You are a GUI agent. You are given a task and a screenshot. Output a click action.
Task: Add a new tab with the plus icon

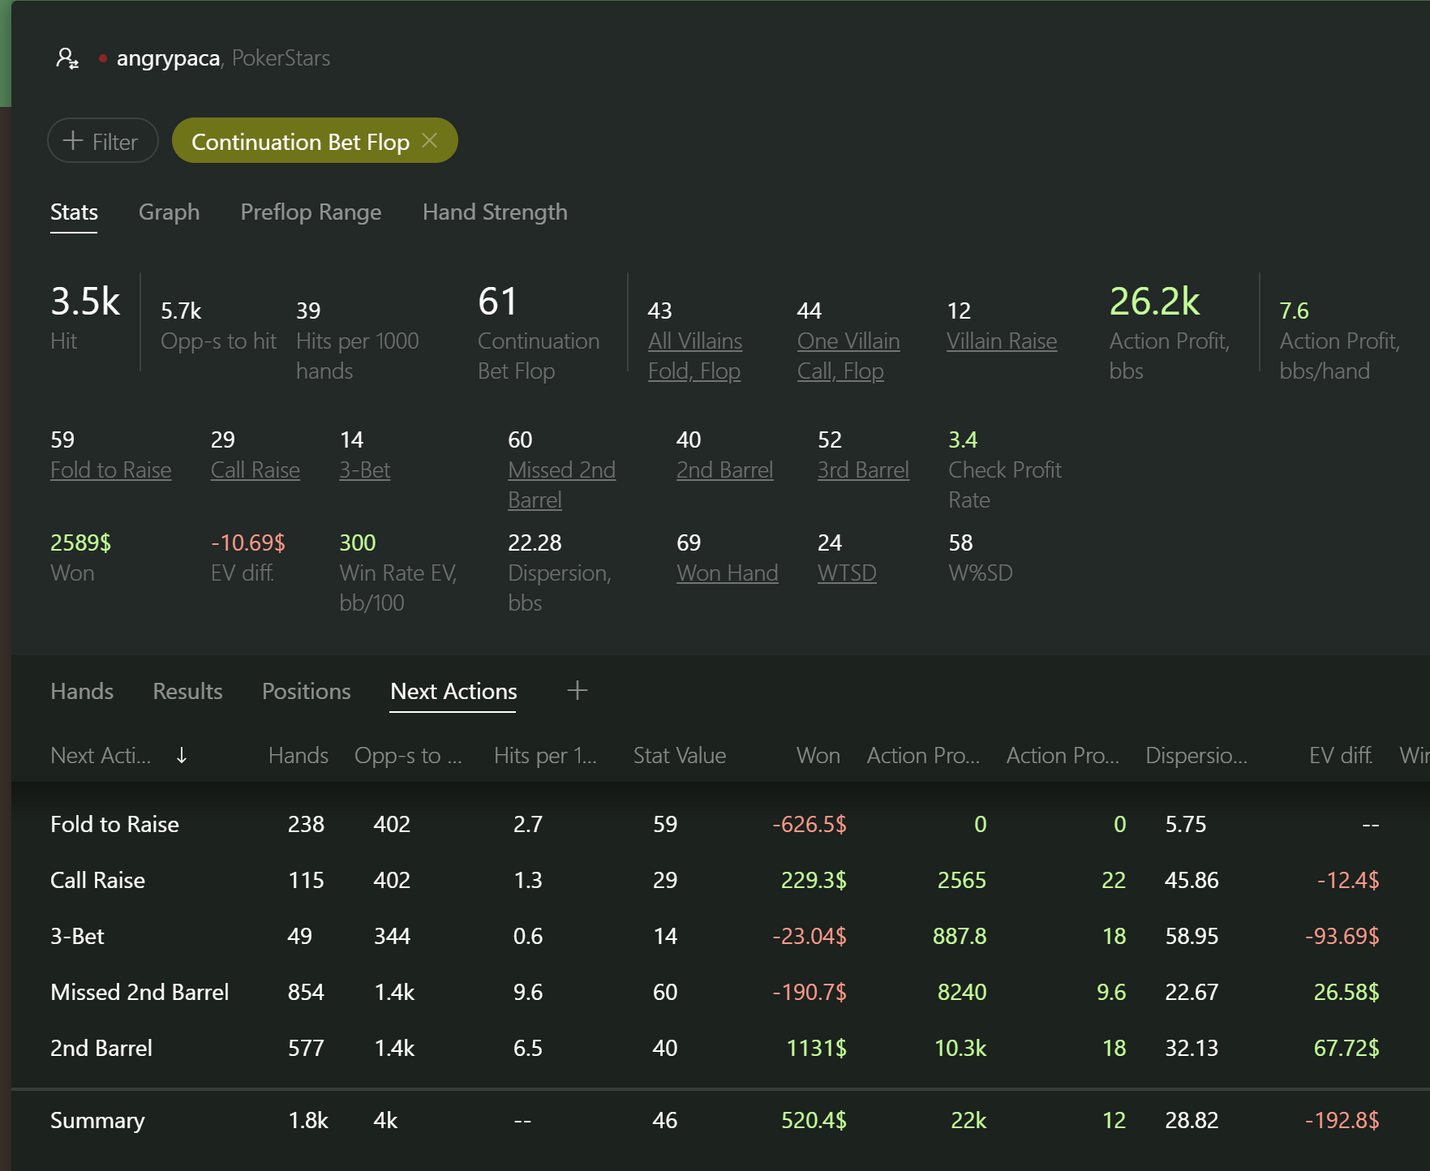pyautogui.click(x=577, y=690)
